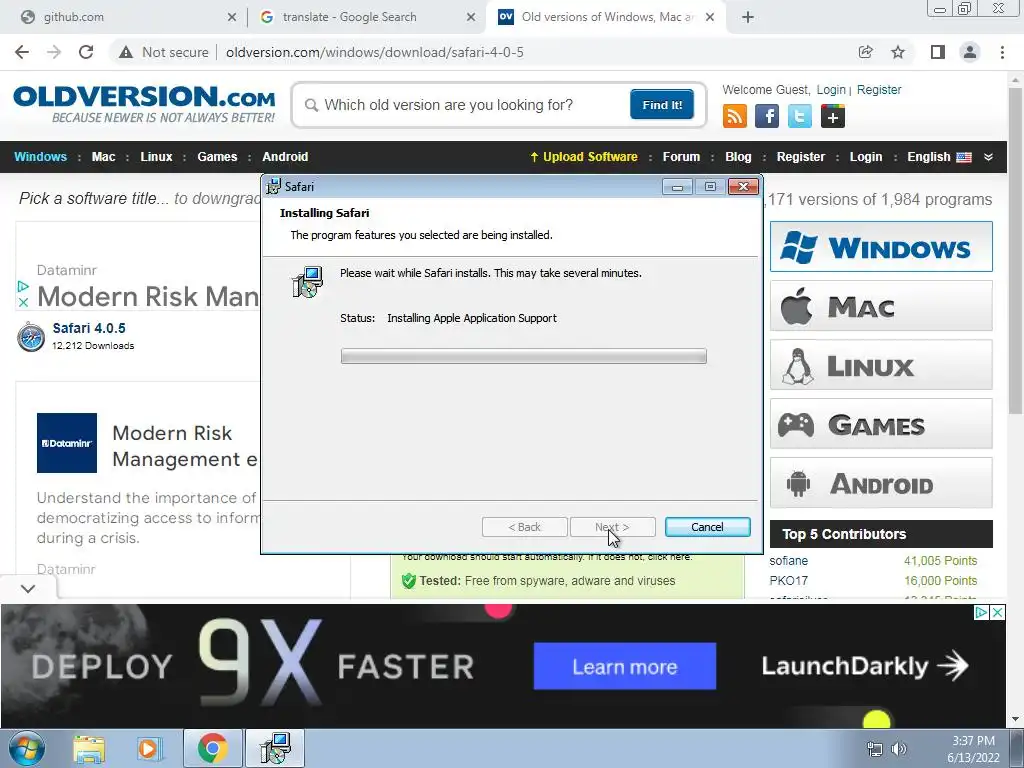Open the Mac nav menu item
The height and width of the screenshot is (768, 1024).
click(103, 157)
